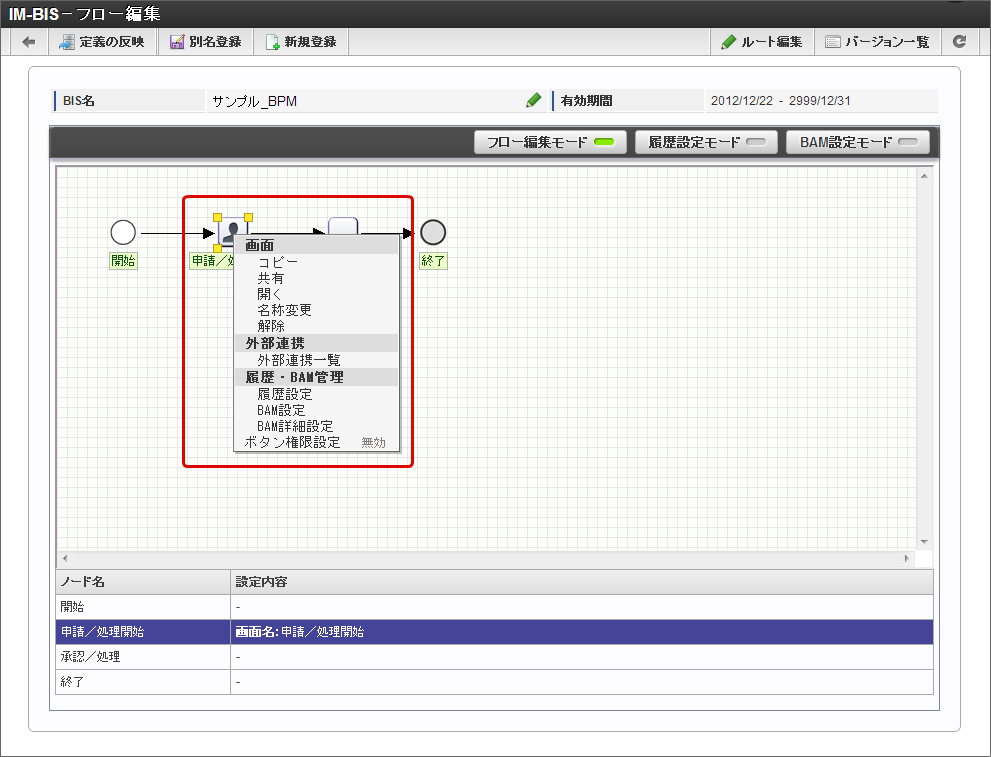
Task: Select the highlighted 申請／処理開始 table row
Action: coord(494,632)
